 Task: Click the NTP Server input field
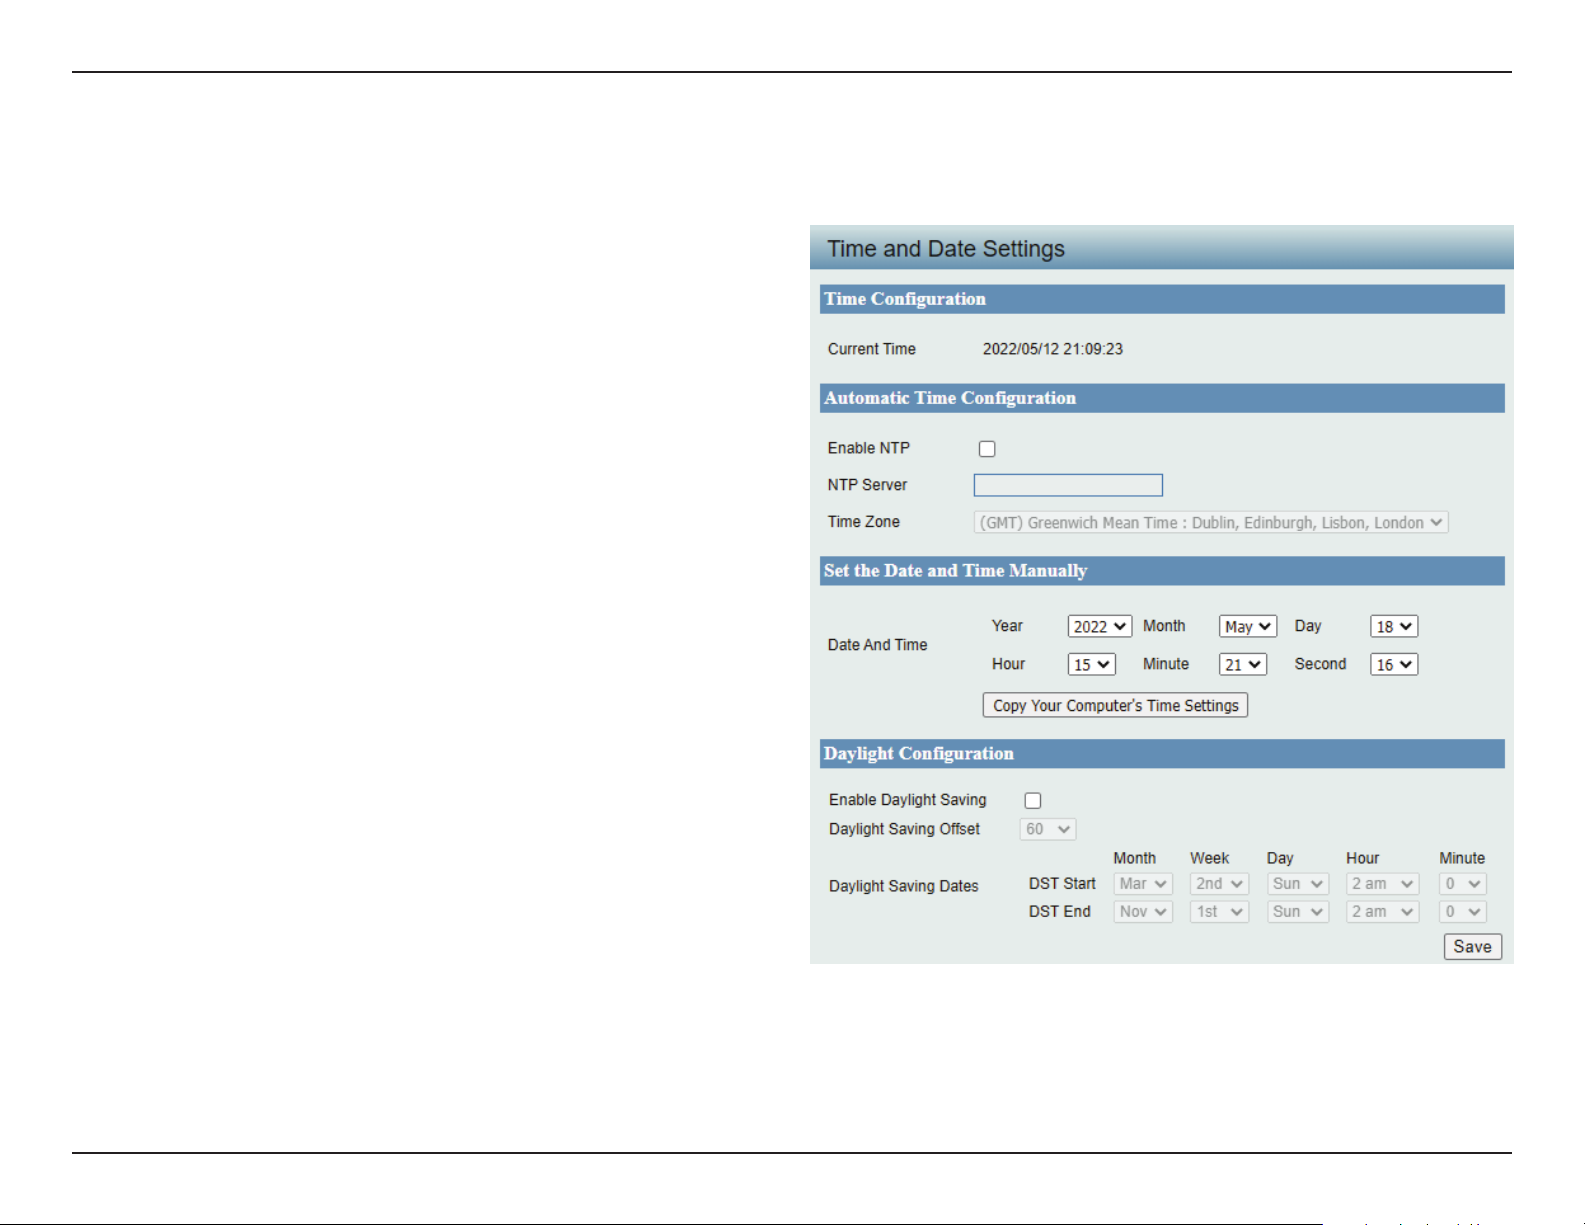click(x=1068, y=485)
